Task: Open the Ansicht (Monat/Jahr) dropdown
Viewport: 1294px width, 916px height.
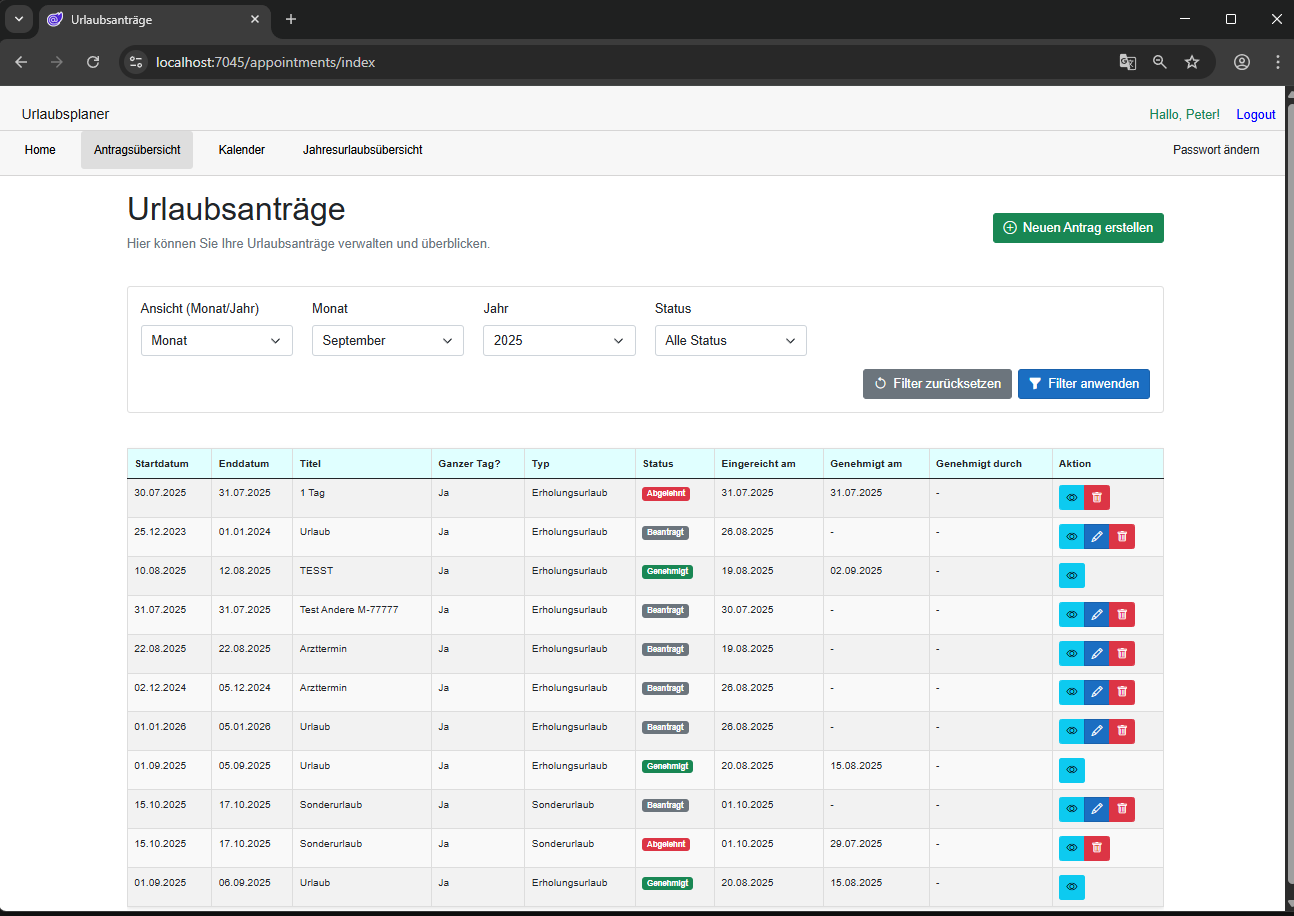Action: tap(216, 341)
